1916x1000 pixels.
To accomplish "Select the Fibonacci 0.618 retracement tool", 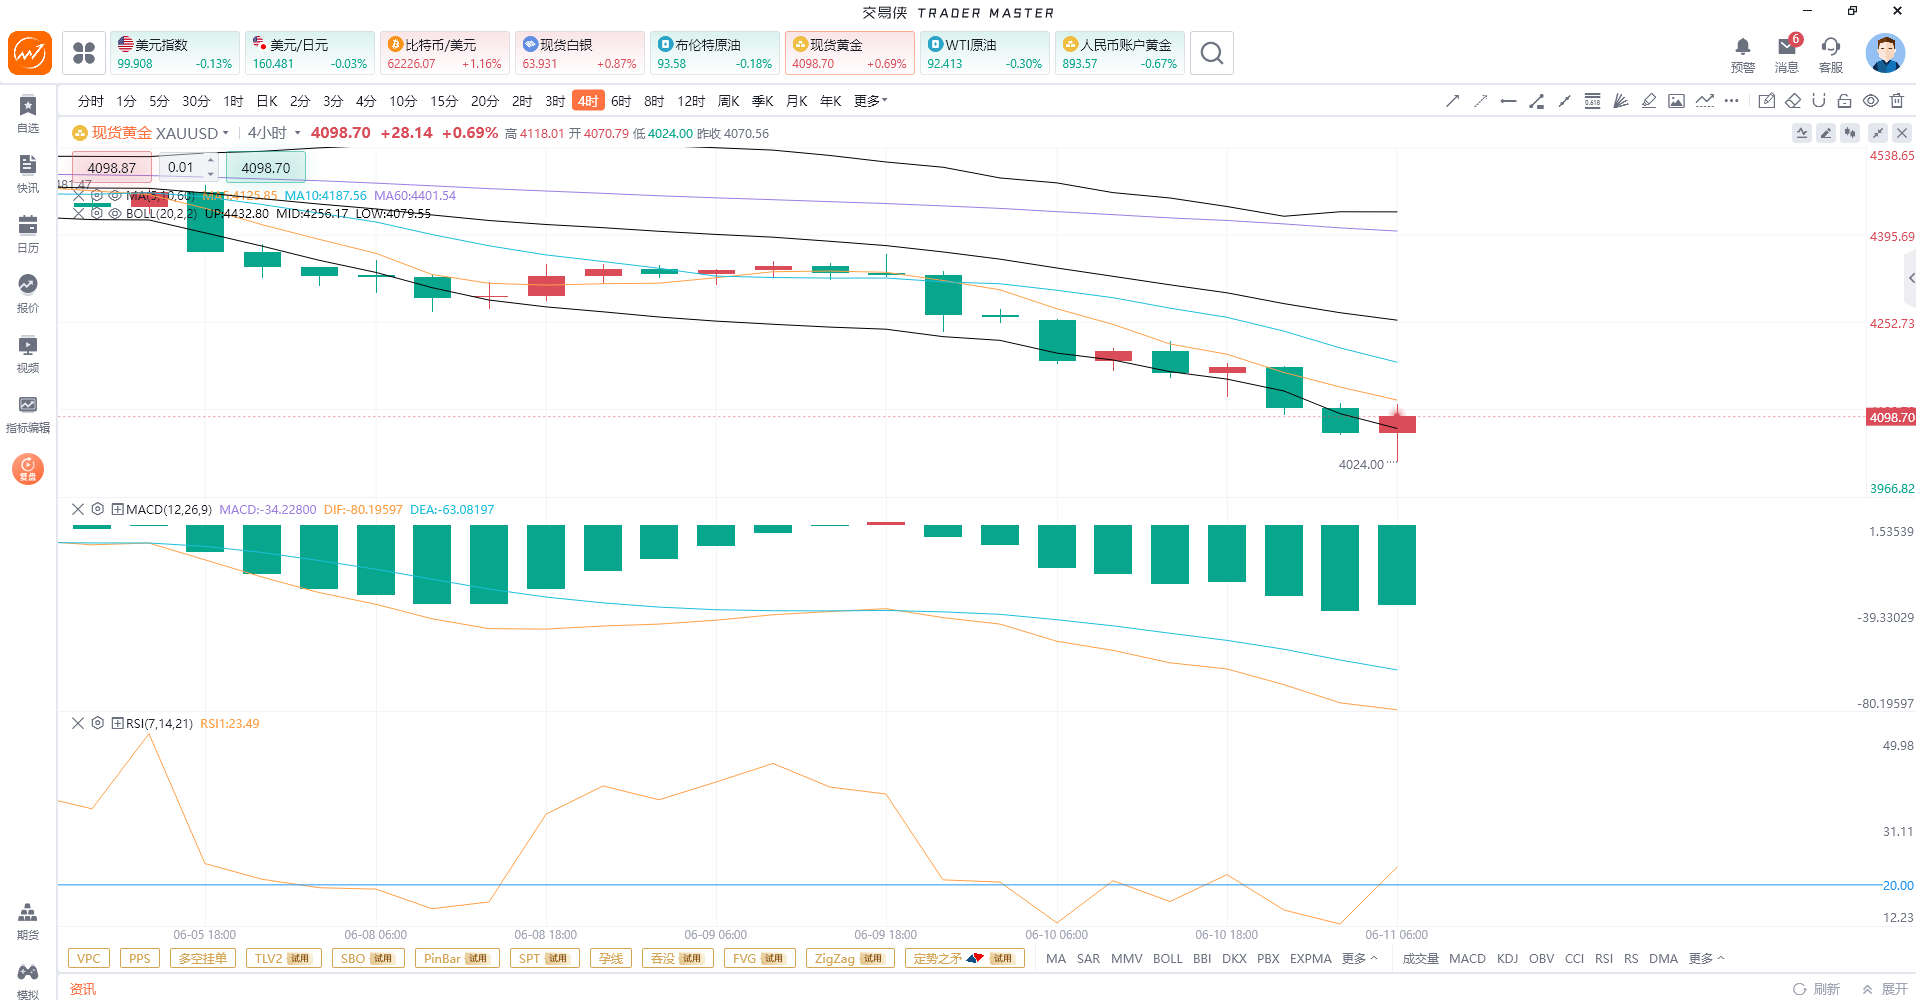I will point(1592,101).
